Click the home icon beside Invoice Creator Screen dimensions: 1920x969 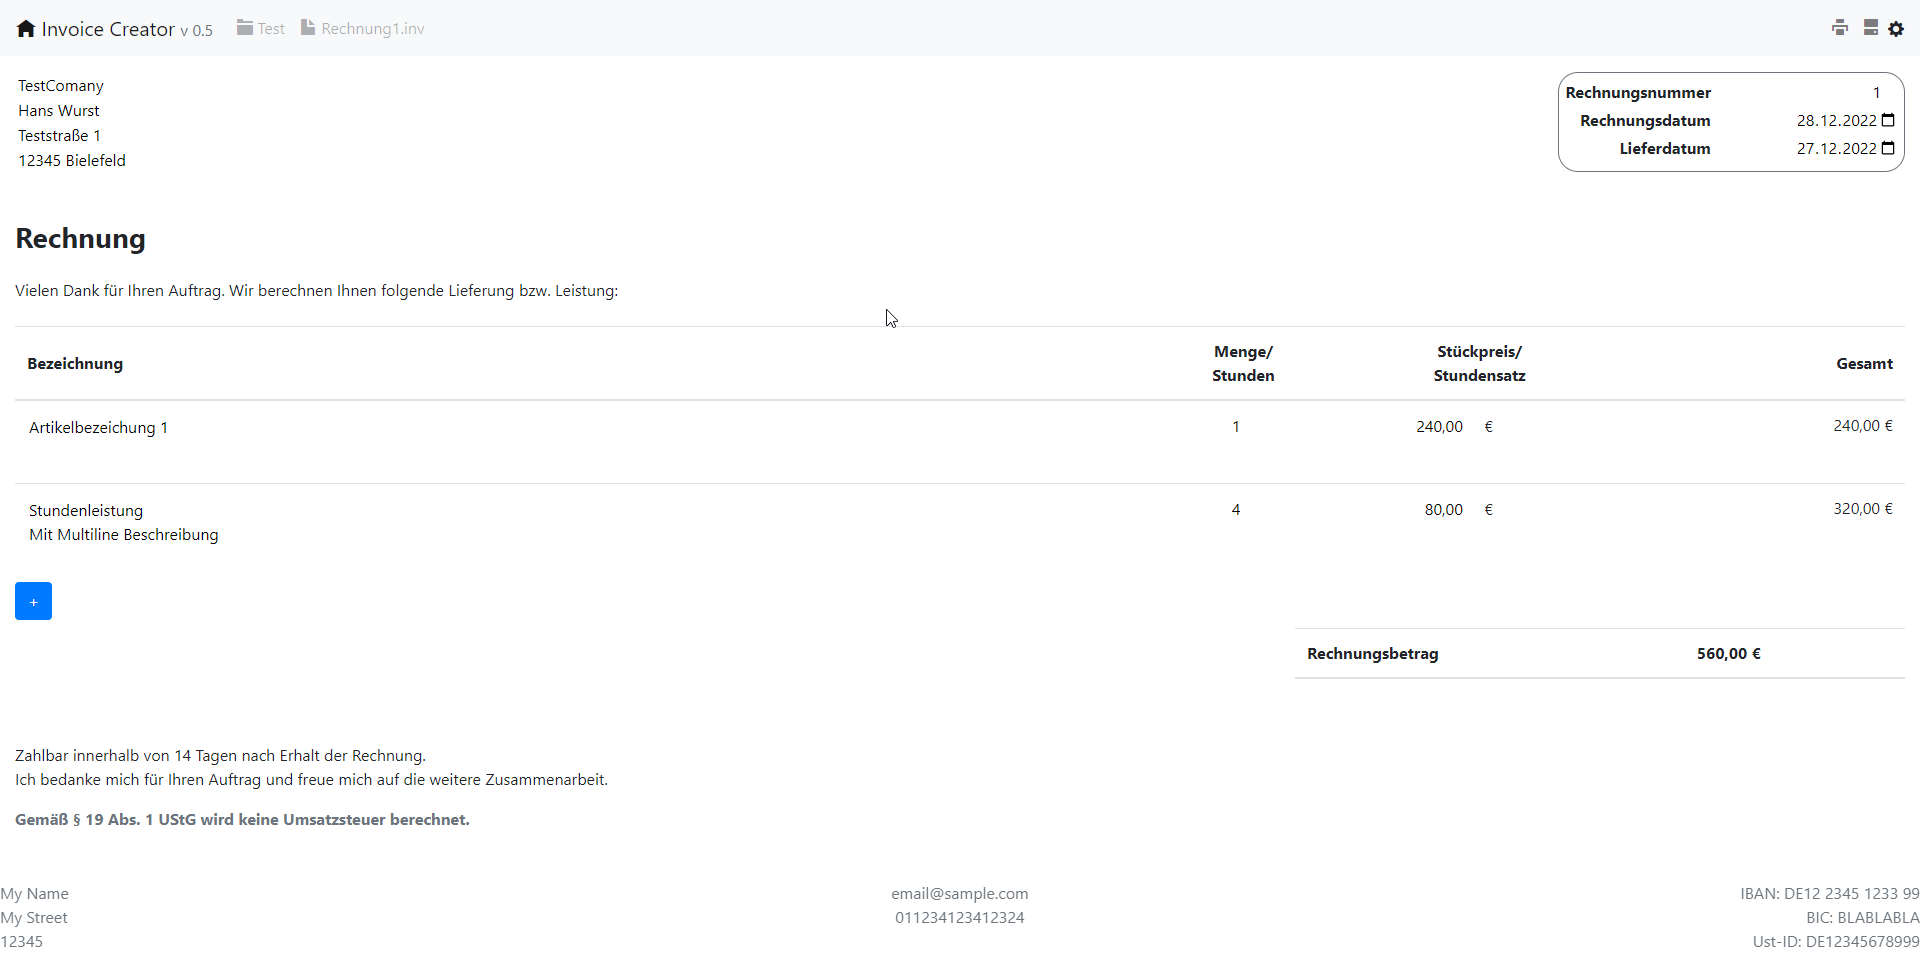coord(26,29)
